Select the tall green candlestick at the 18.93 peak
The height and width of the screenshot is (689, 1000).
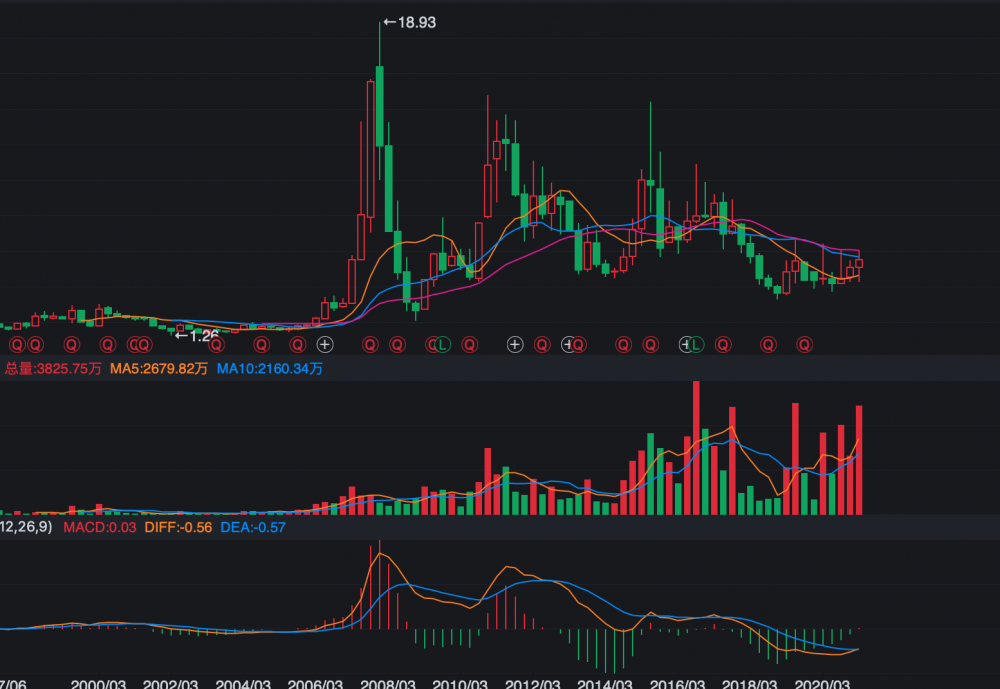pos(379,106)
